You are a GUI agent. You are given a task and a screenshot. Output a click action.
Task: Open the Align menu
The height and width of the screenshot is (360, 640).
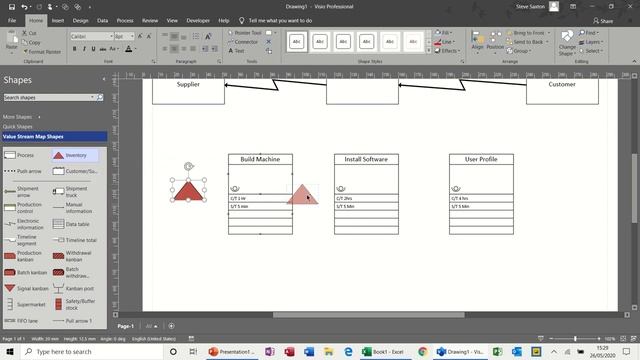point(477,42)
